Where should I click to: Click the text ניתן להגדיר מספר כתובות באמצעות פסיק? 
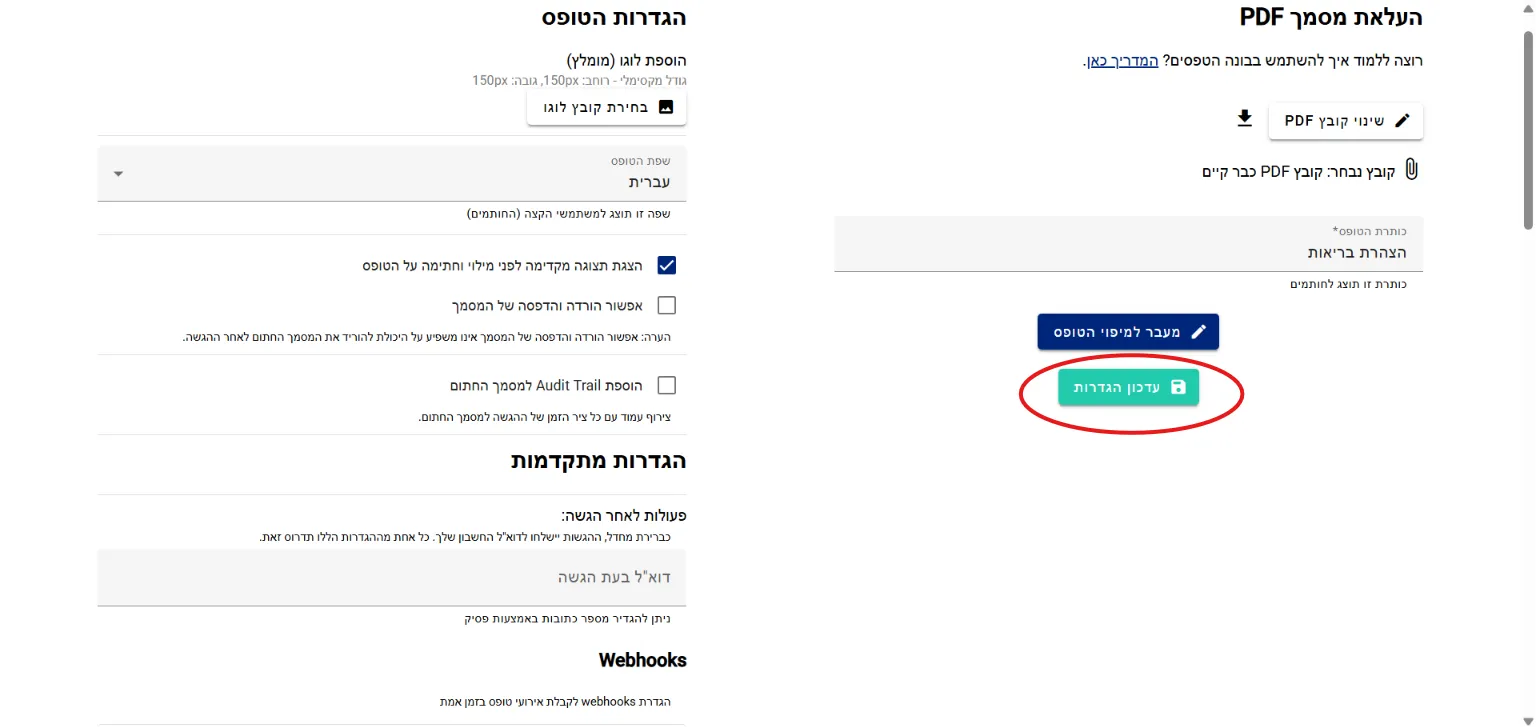[568, 619]
